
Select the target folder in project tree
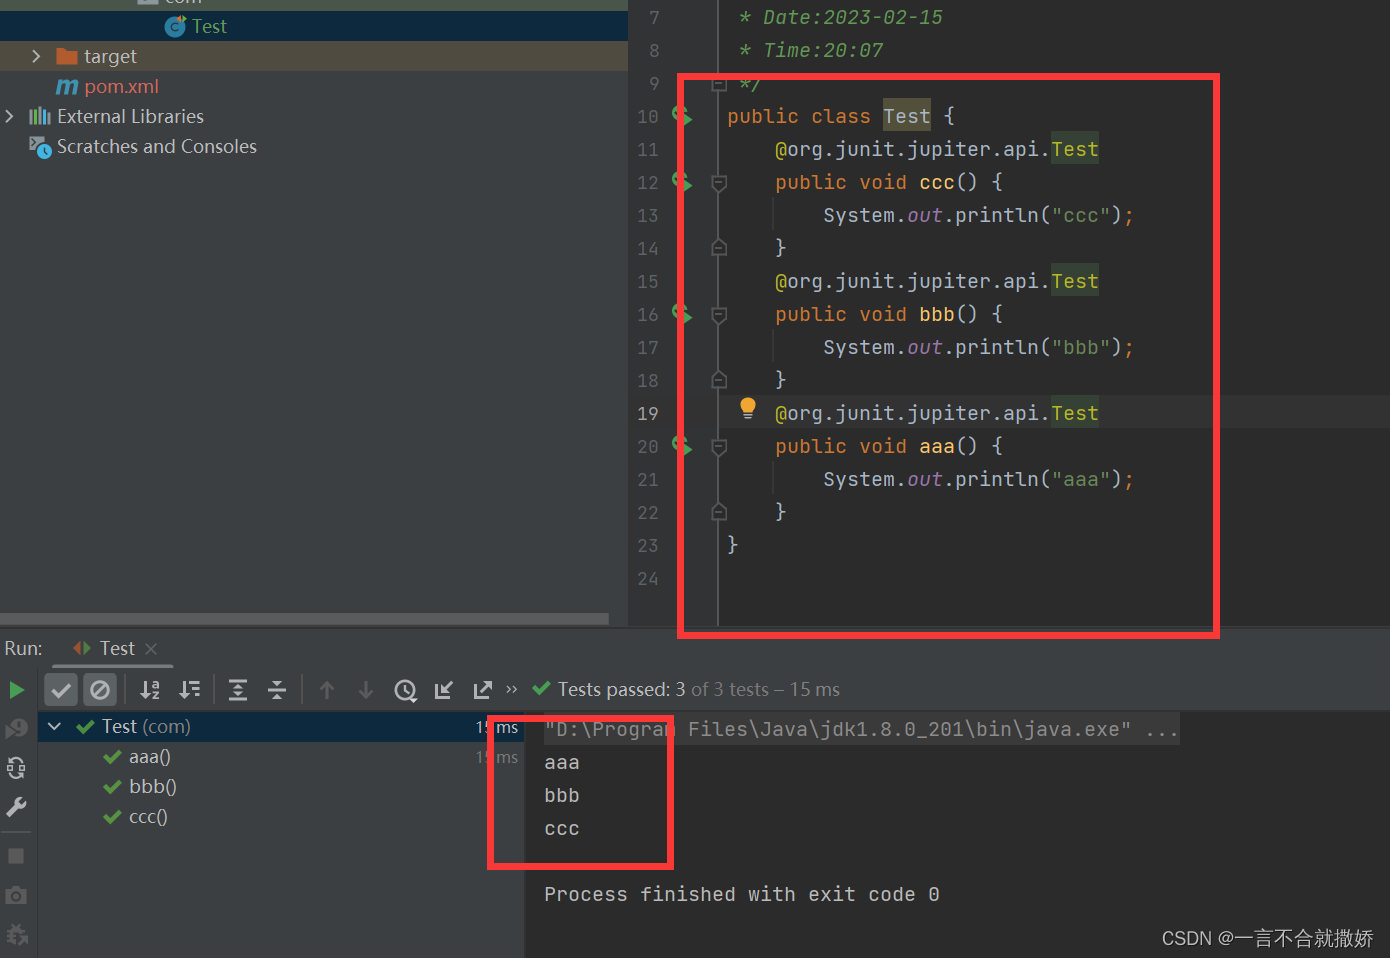tap(110, 57)
